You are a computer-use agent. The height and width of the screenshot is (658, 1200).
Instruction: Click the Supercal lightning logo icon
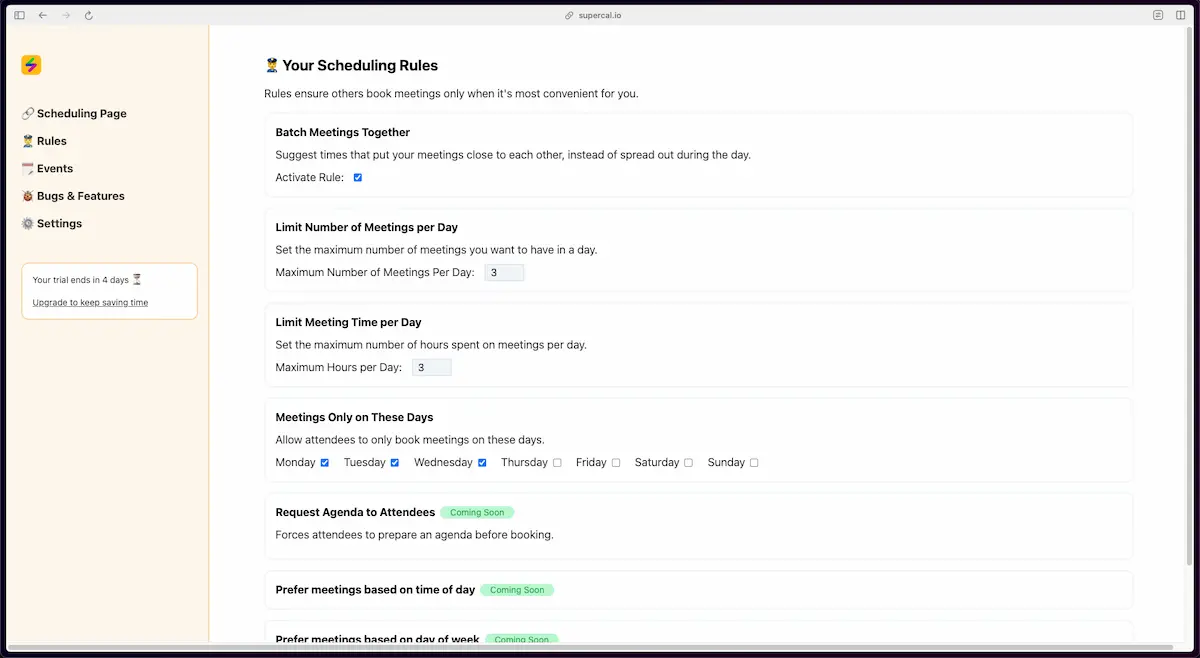click(x=31, y=65)
